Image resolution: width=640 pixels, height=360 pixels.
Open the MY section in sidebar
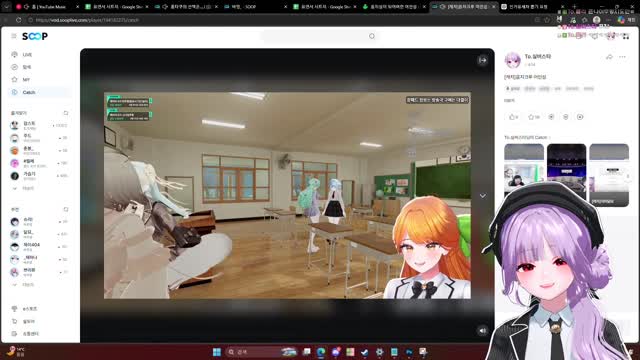coord(26,80)
